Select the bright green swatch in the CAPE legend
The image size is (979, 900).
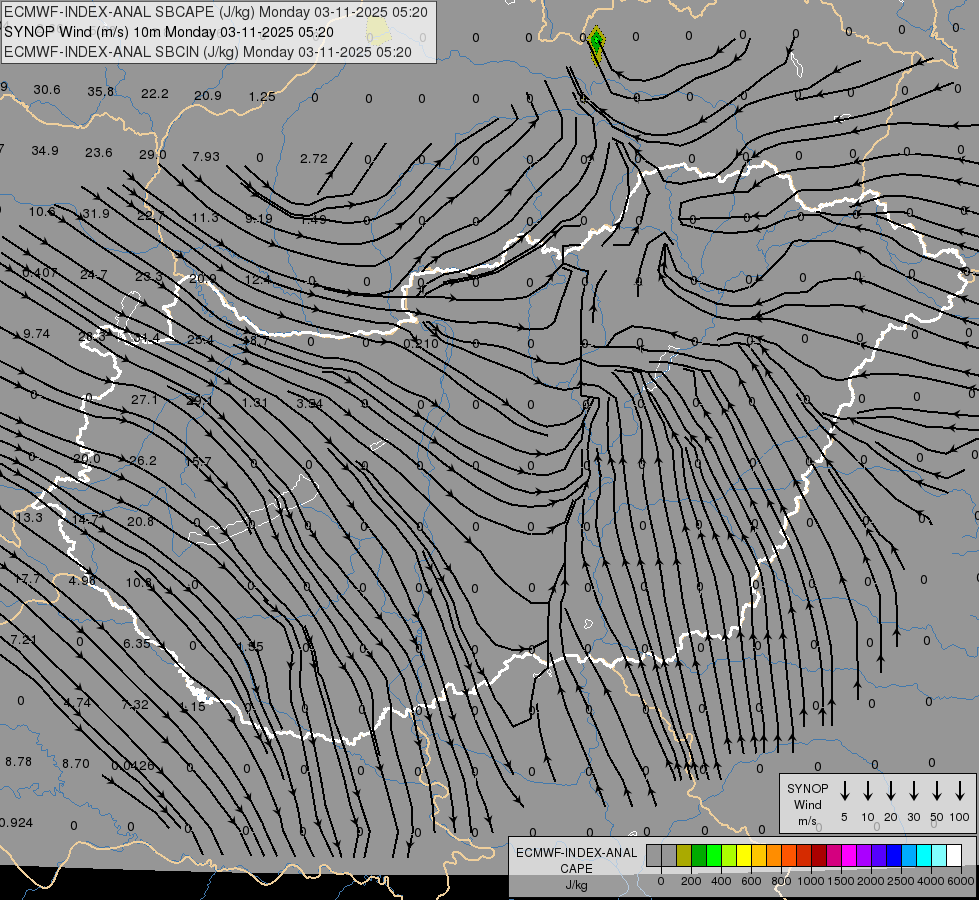click(714, 855)
